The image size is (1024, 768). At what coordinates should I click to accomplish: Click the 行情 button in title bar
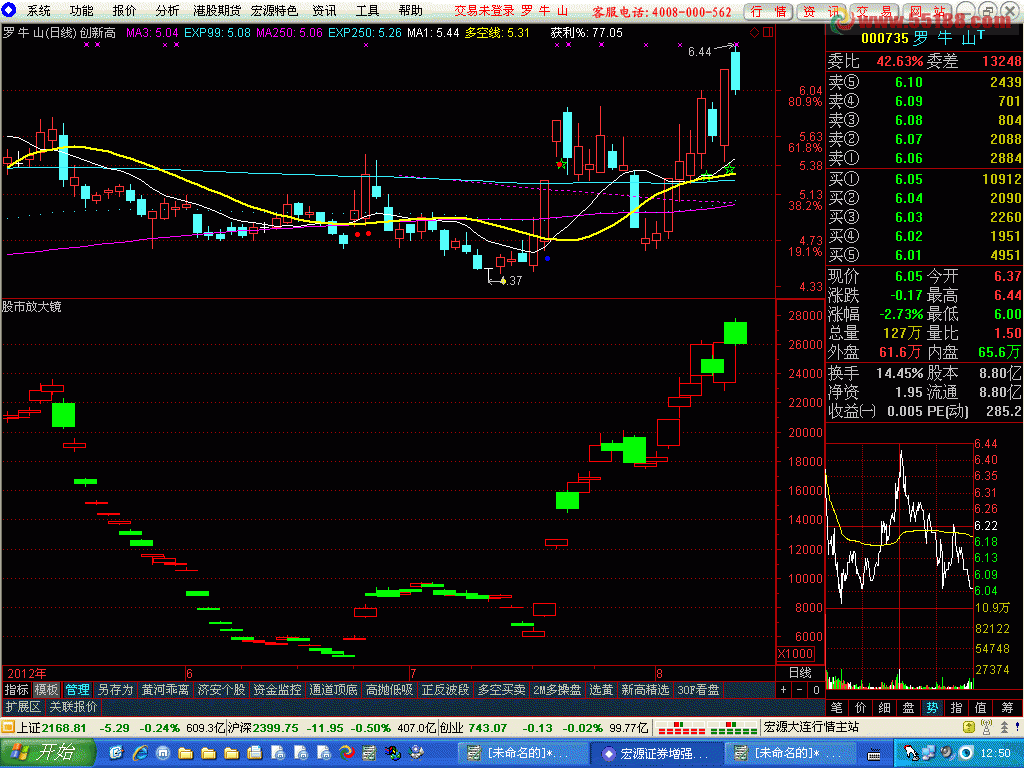tap(768, 11)
